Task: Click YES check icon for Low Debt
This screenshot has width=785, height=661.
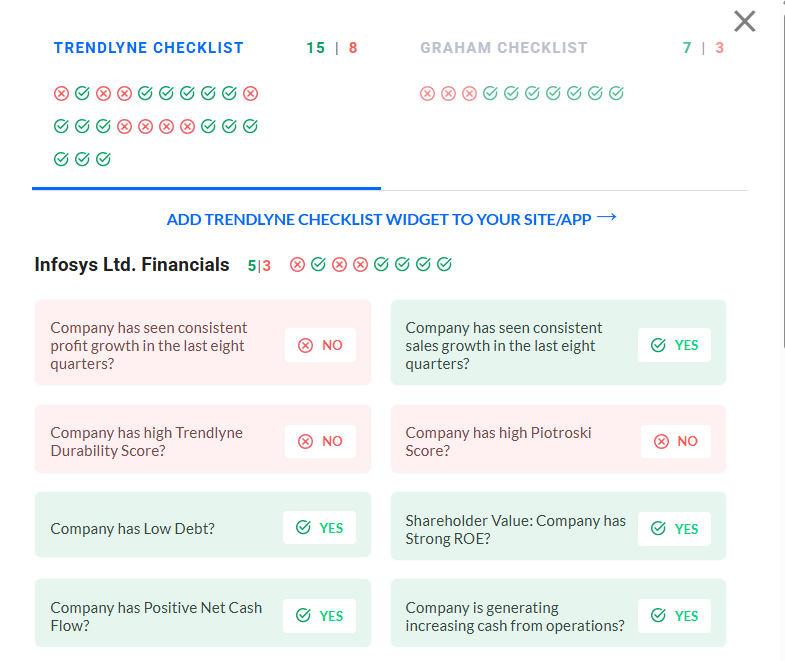Action: click(303, 528)
